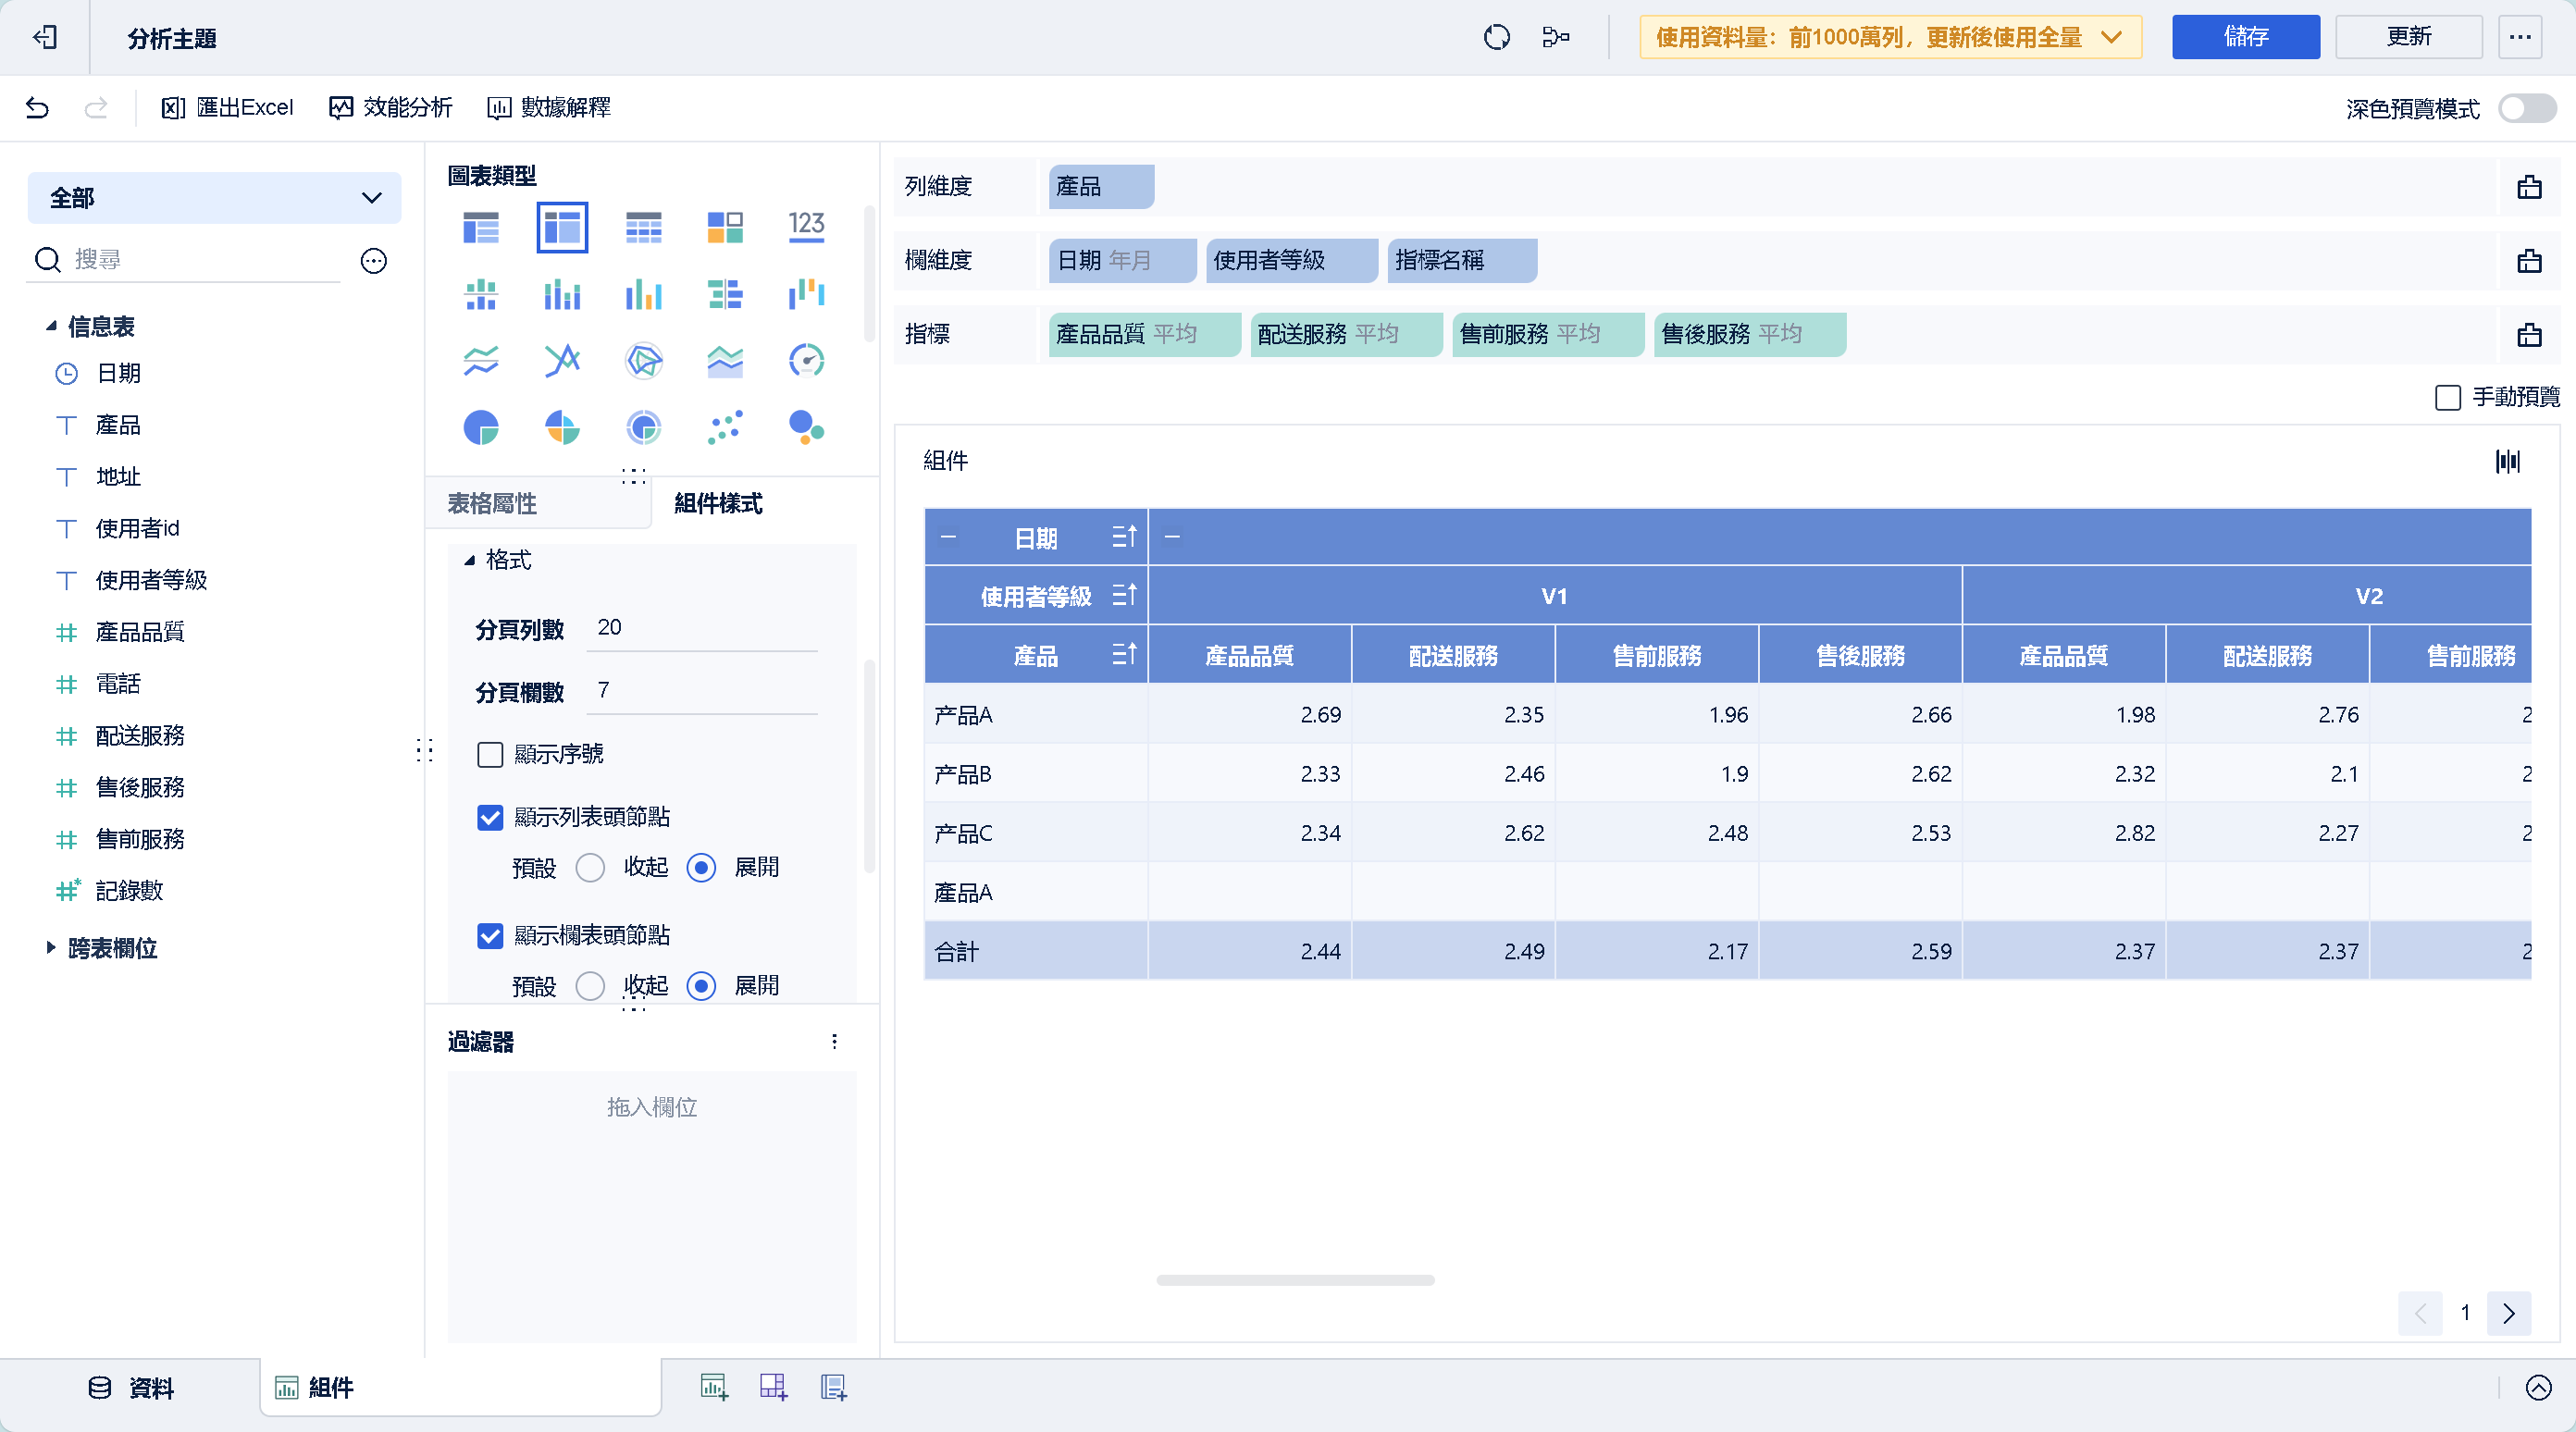Click the 更新 button
Image resolution: width=2576 pixels, height=1432 pixels.
coord(2409,37)
